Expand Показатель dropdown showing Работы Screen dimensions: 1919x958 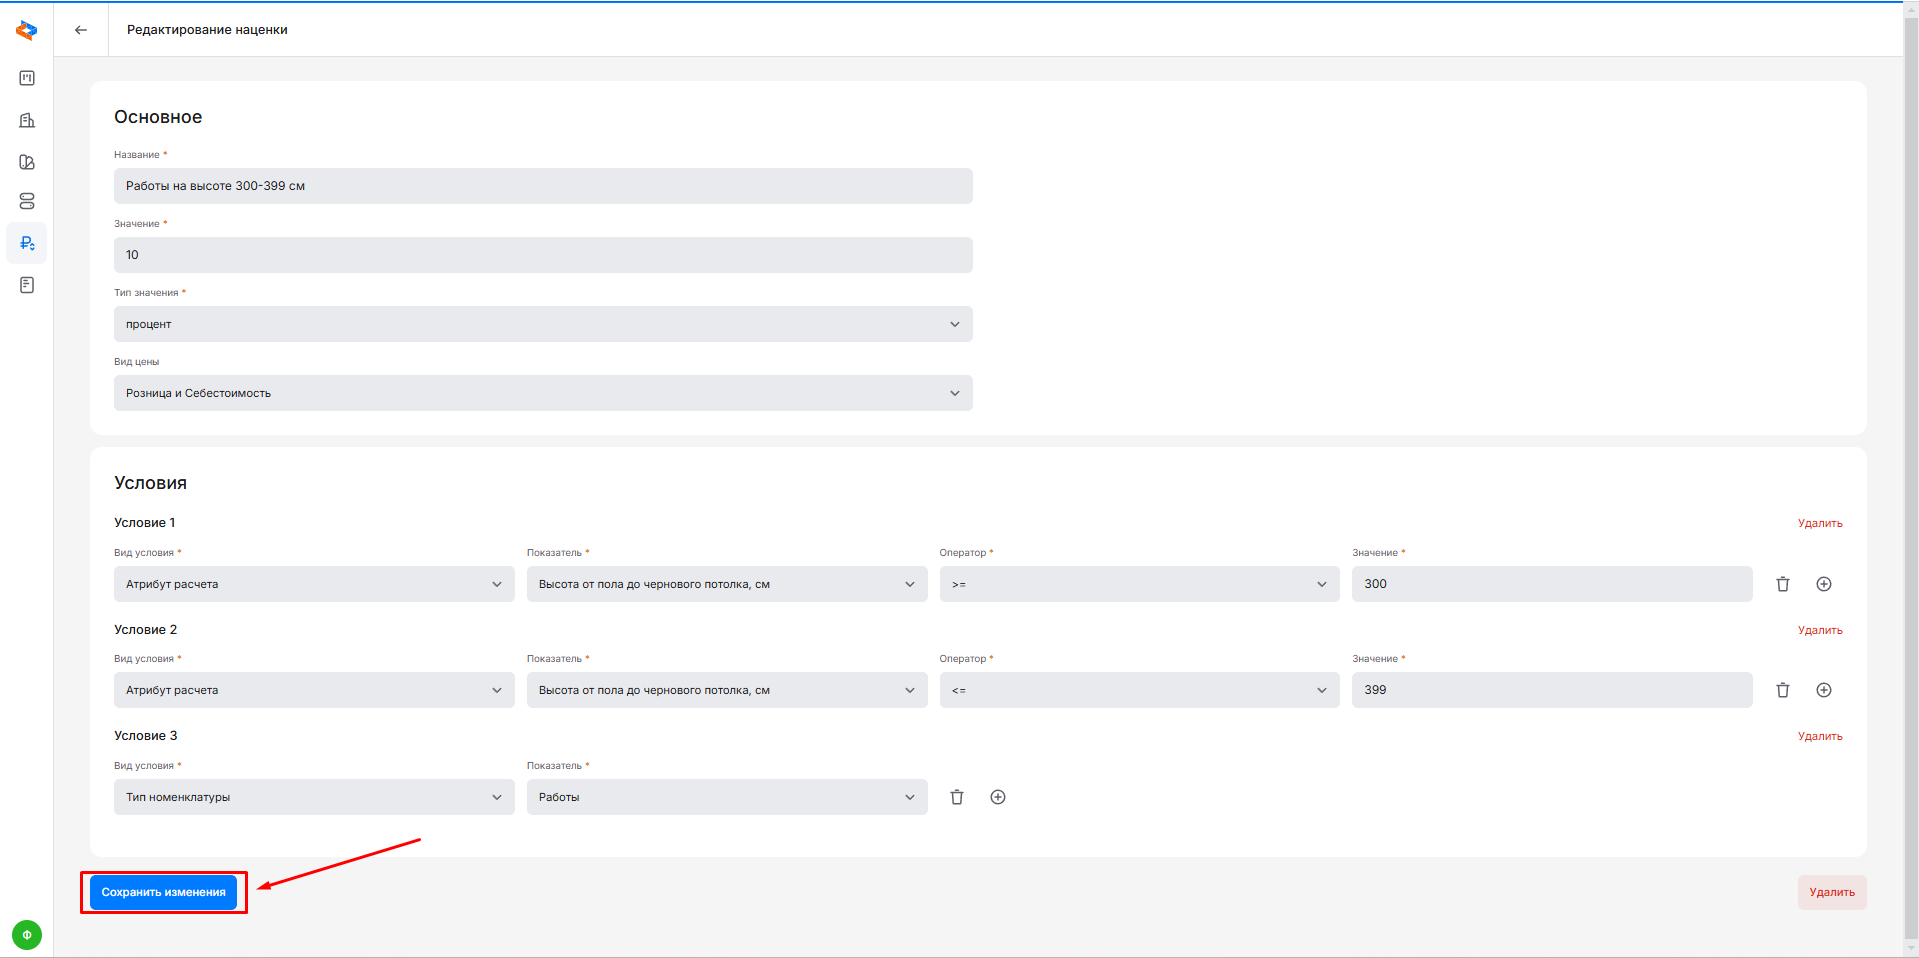726,797
